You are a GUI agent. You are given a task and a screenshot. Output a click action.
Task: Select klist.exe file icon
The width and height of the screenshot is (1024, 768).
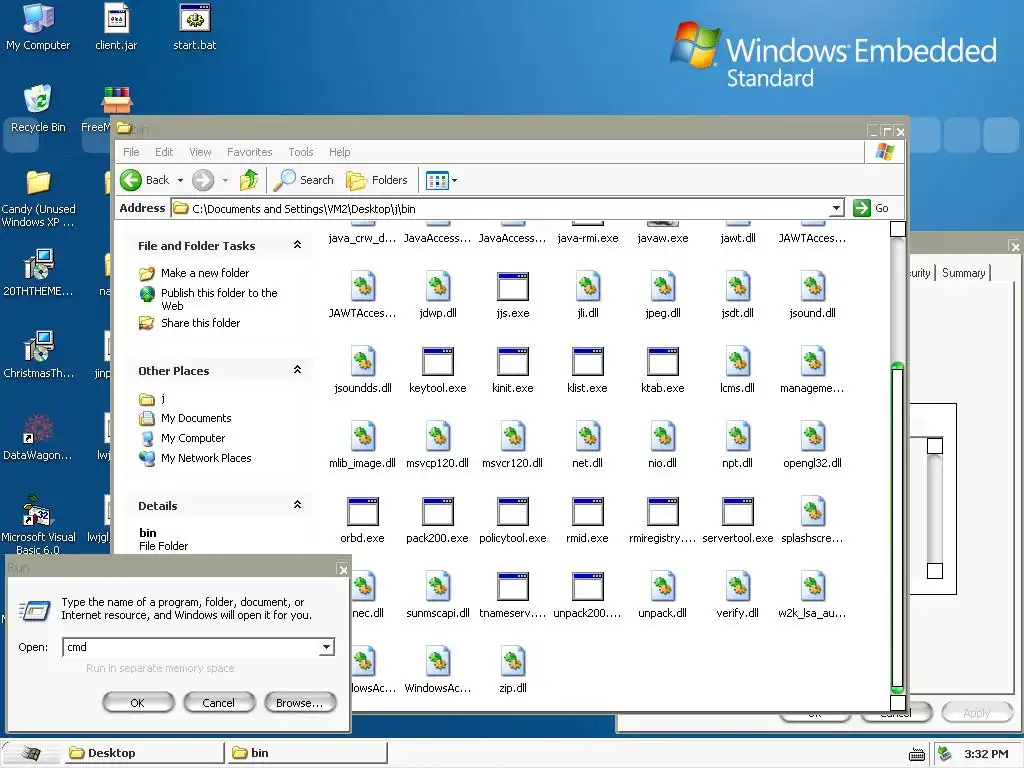tap(588, 362)
